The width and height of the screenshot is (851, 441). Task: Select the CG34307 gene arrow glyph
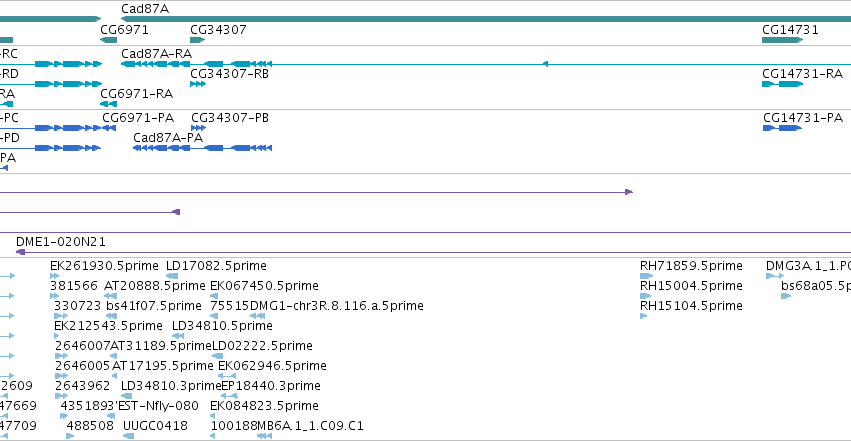point(198,40)
